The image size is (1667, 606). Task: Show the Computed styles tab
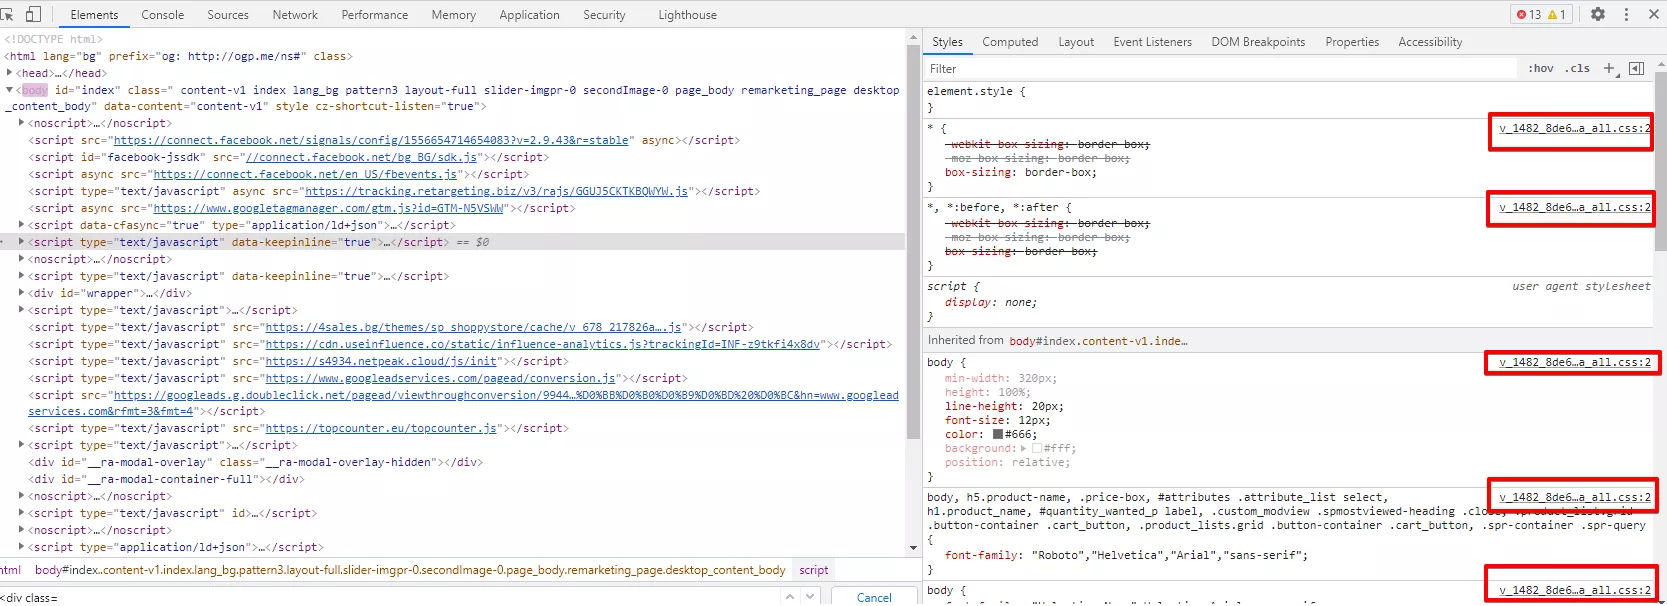click(x=1010, y=42)
